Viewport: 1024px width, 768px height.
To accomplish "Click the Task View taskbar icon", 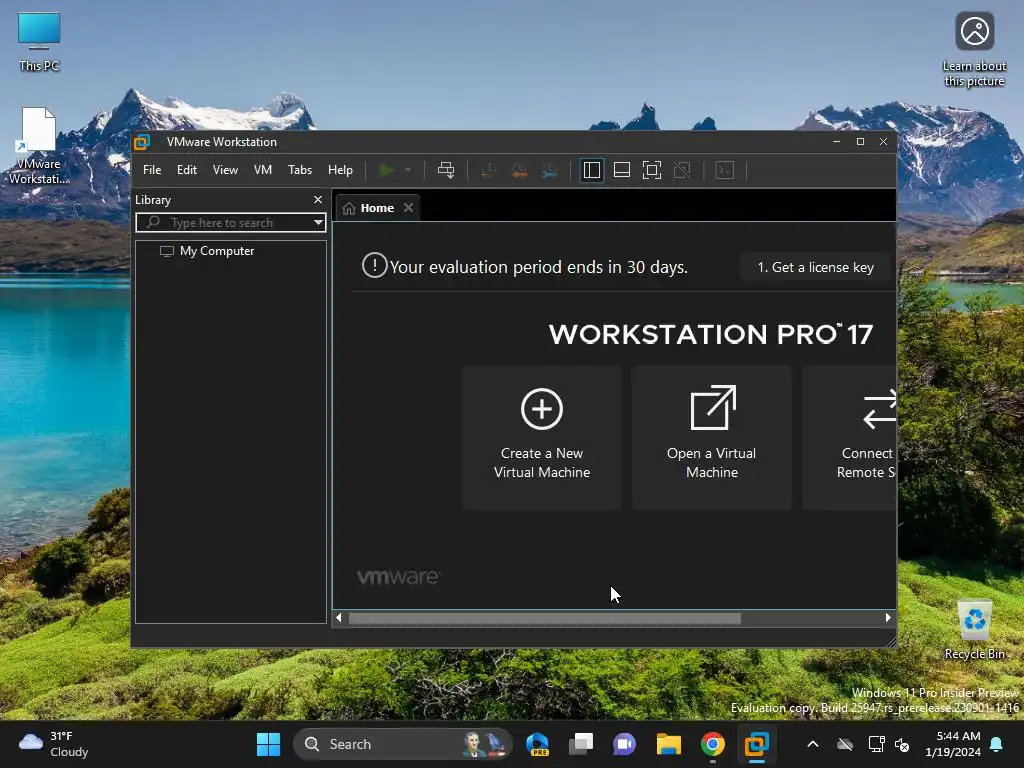I will (581, 744).
